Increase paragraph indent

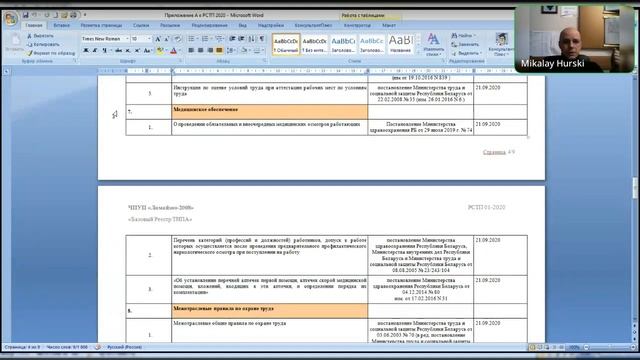pos(242,39)
